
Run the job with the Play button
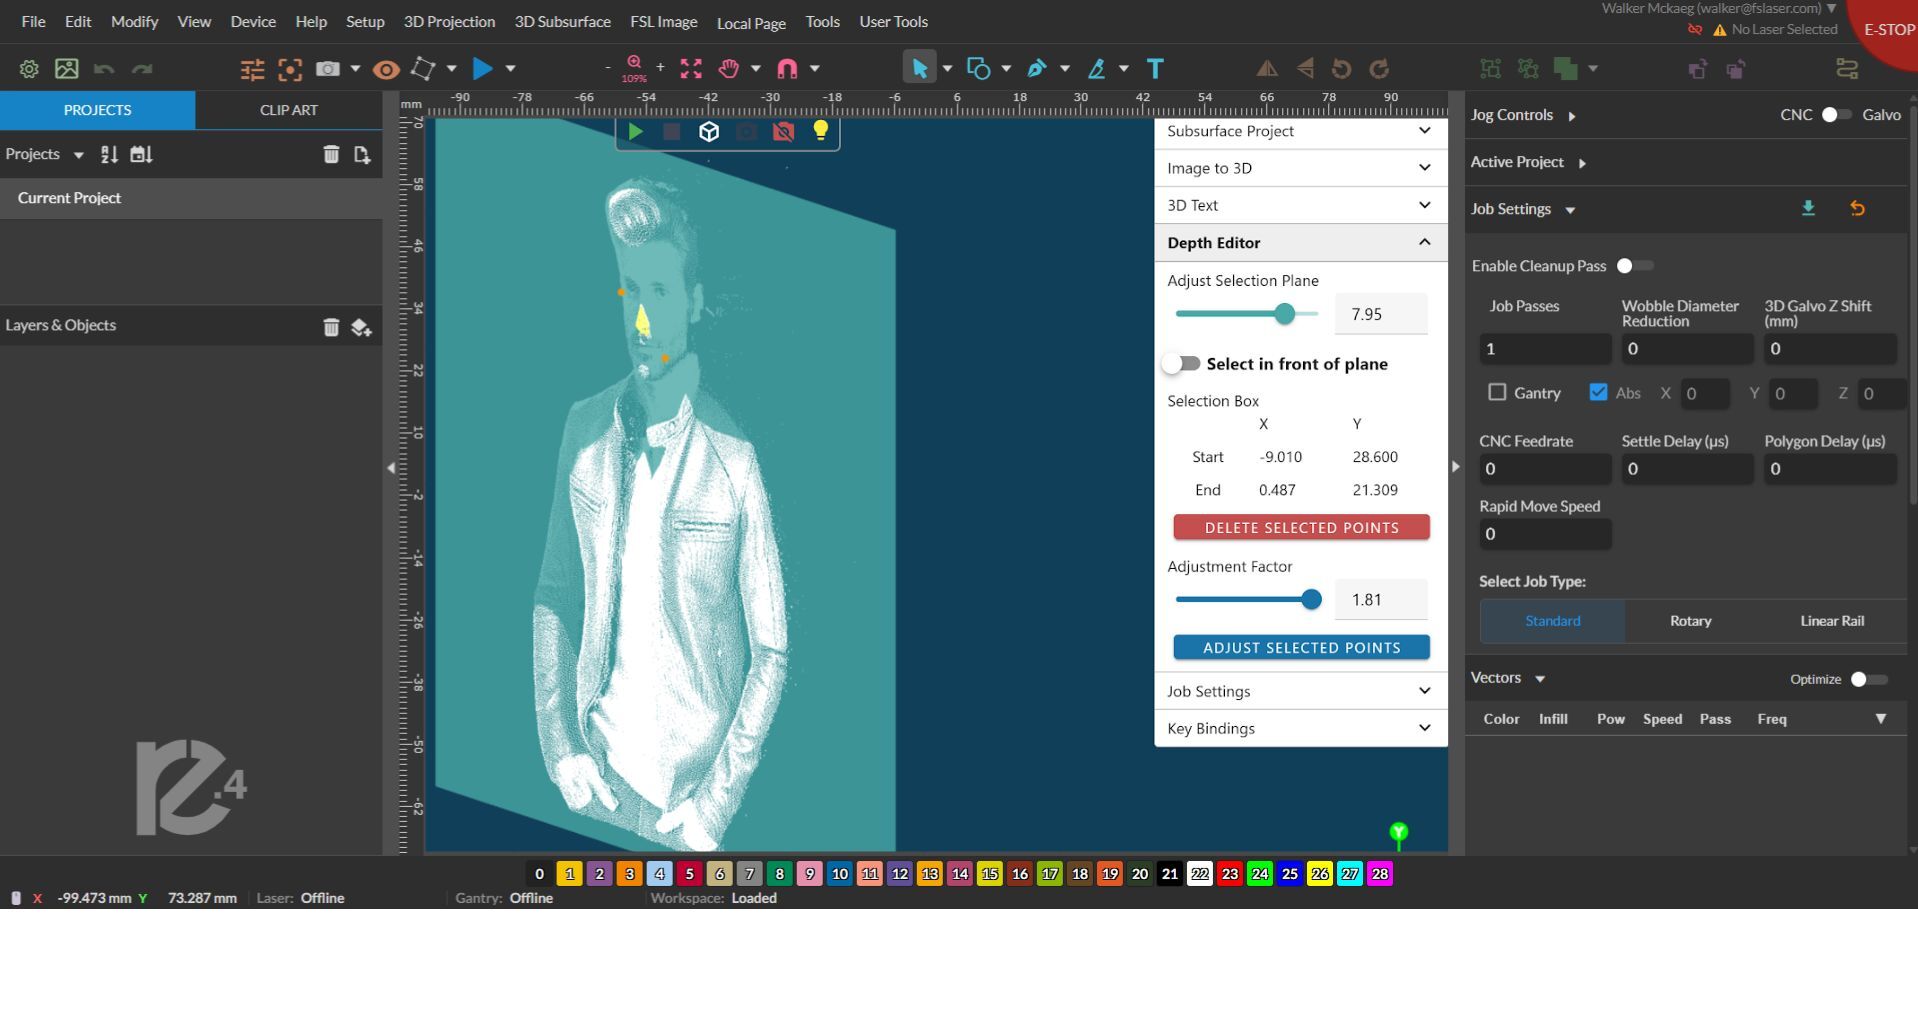481,68
